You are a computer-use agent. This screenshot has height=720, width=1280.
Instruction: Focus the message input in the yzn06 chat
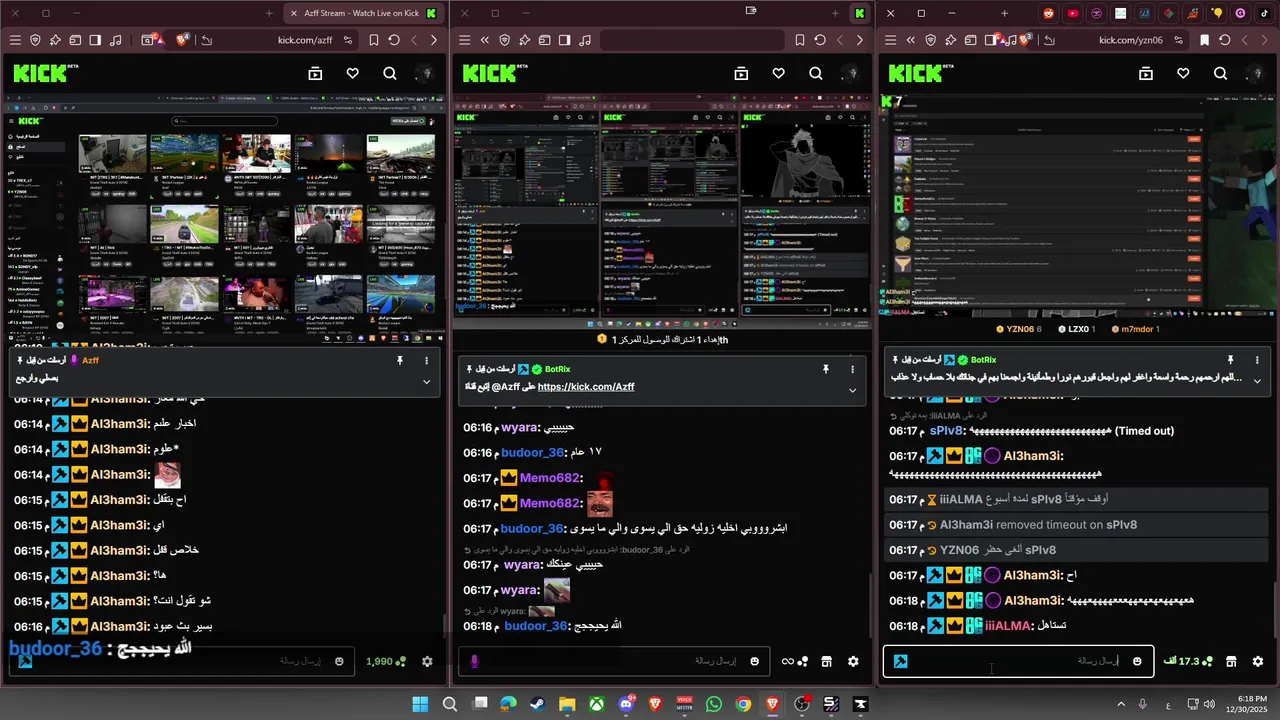click(x=1018, y=661)
